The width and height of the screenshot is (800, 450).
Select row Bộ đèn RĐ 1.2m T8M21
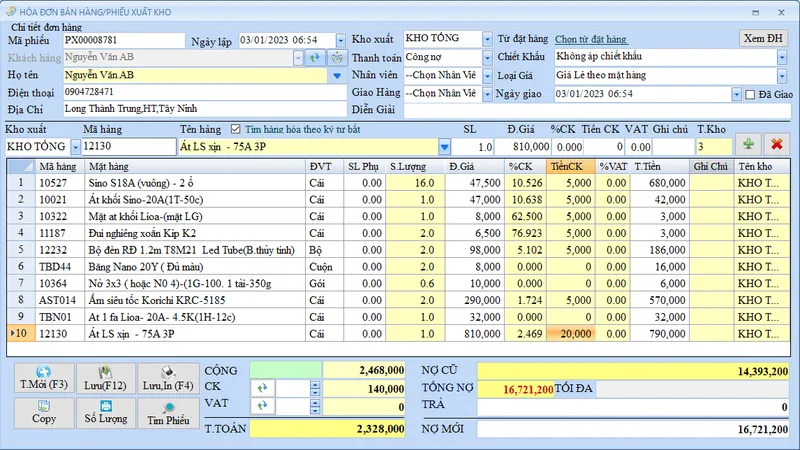[398, 250]
